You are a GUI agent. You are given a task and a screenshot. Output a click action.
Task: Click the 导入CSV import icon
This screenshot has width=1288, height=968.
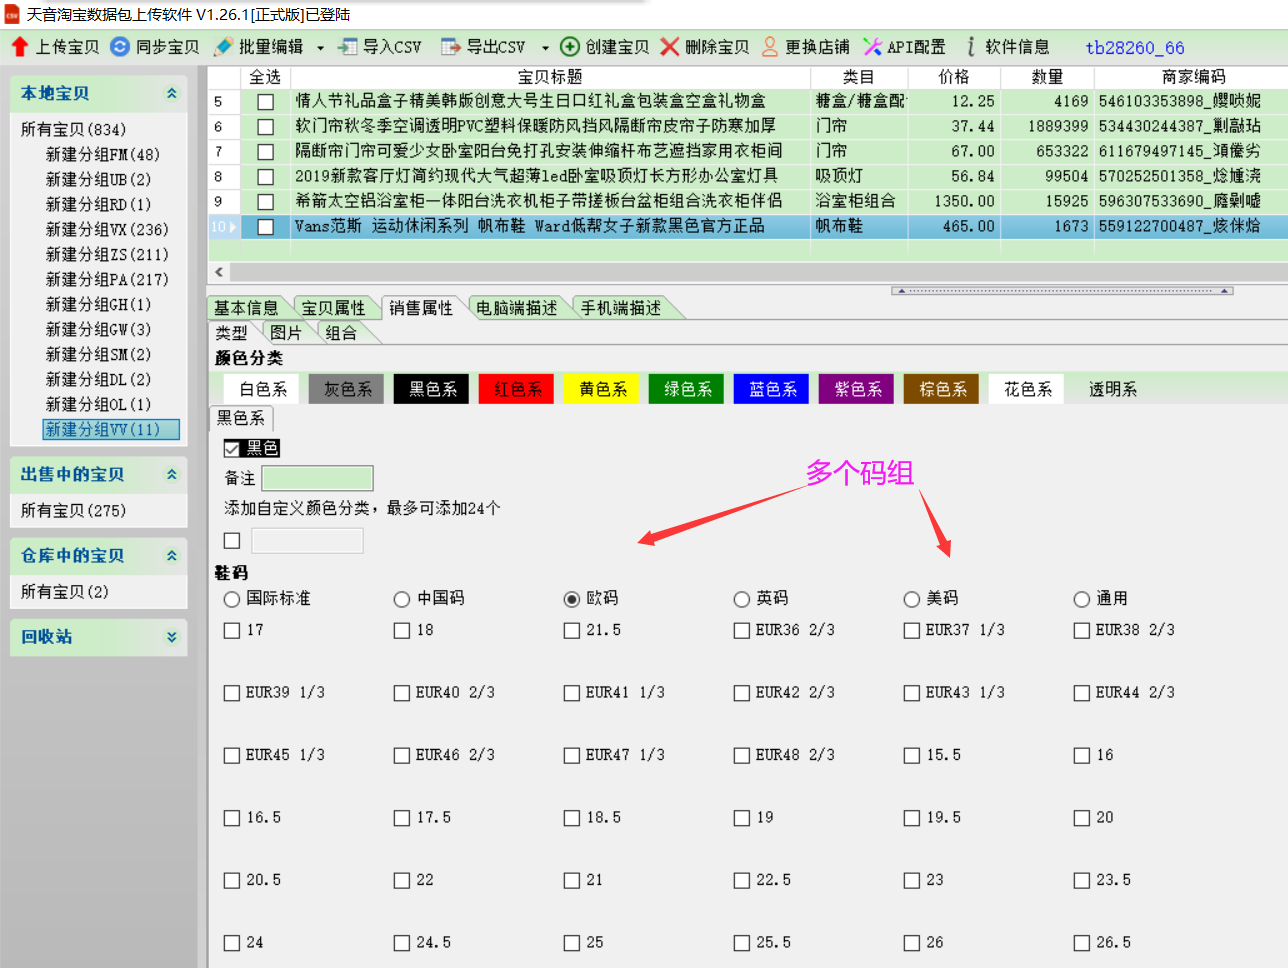click(x=347, y=47)
